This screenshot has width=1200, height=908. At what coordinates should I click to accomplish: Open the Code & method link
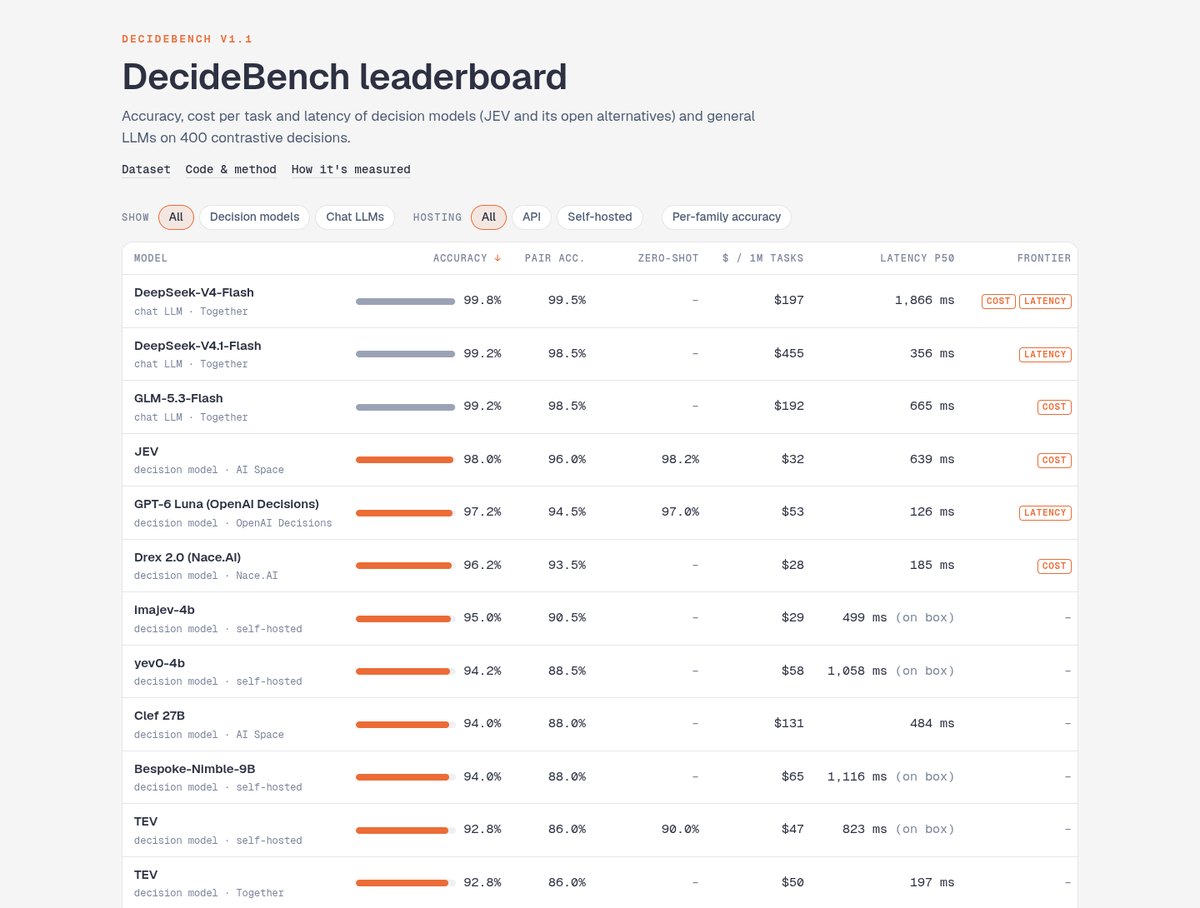click(x=231, y=170)
